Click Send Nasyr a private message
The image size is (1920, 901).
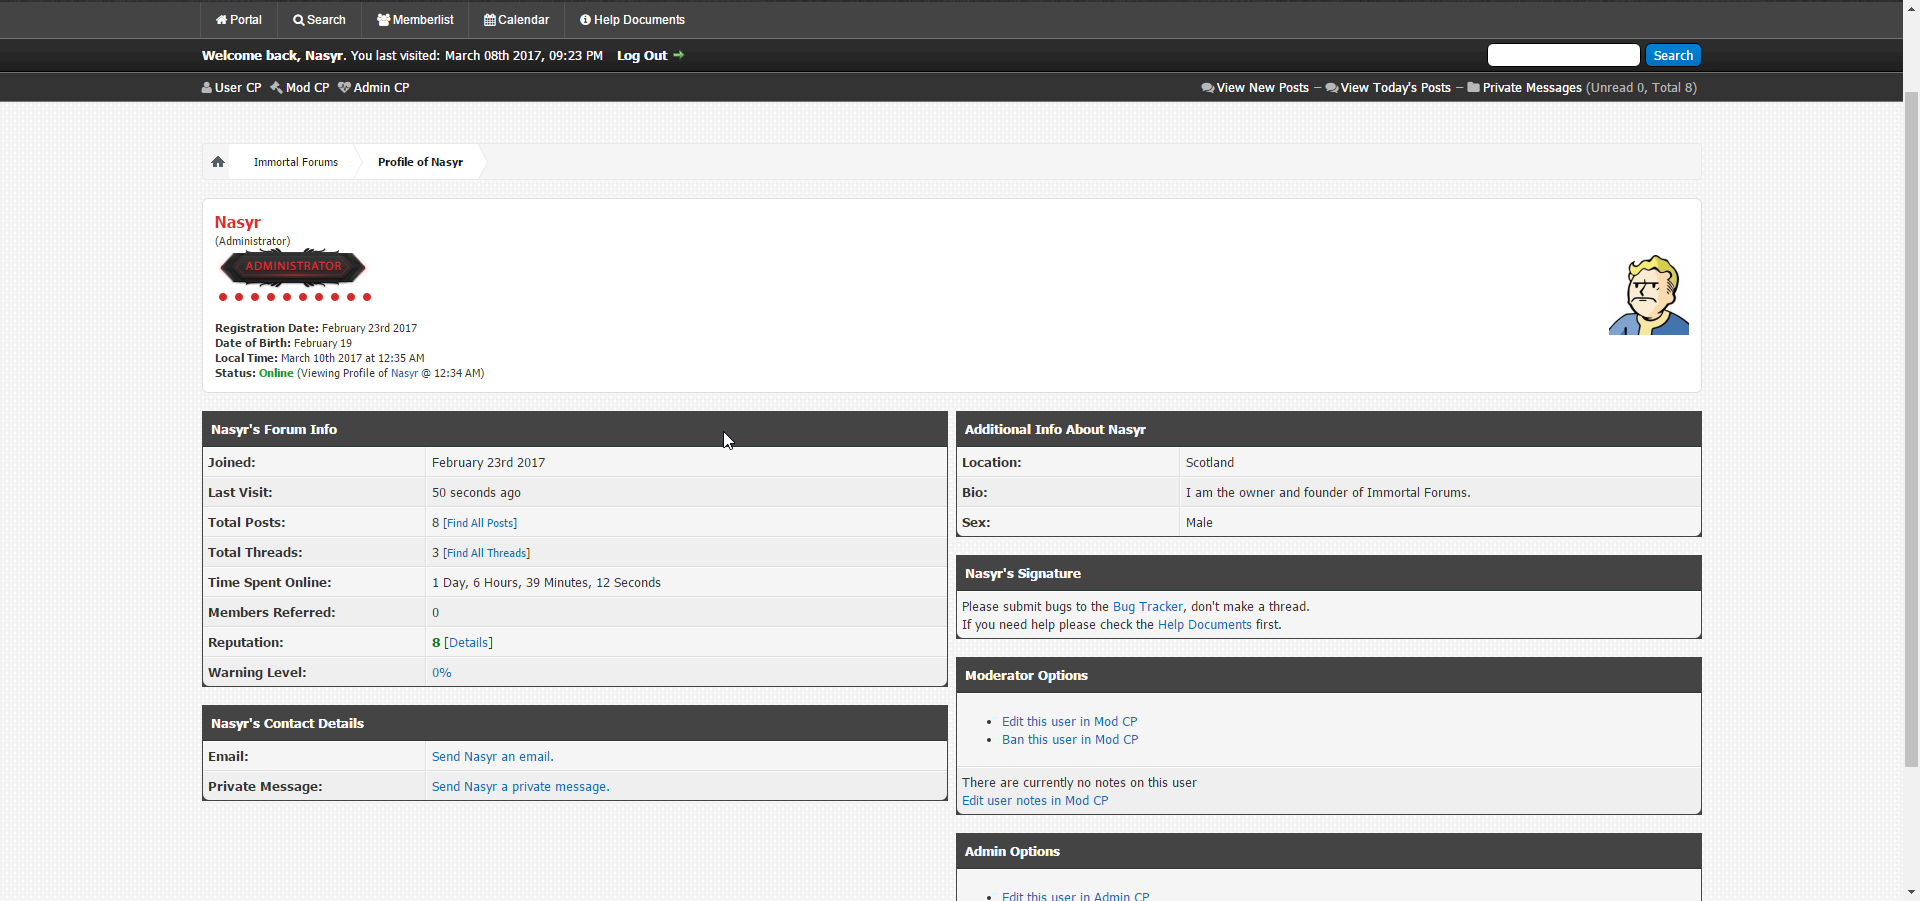coord(520,787)
